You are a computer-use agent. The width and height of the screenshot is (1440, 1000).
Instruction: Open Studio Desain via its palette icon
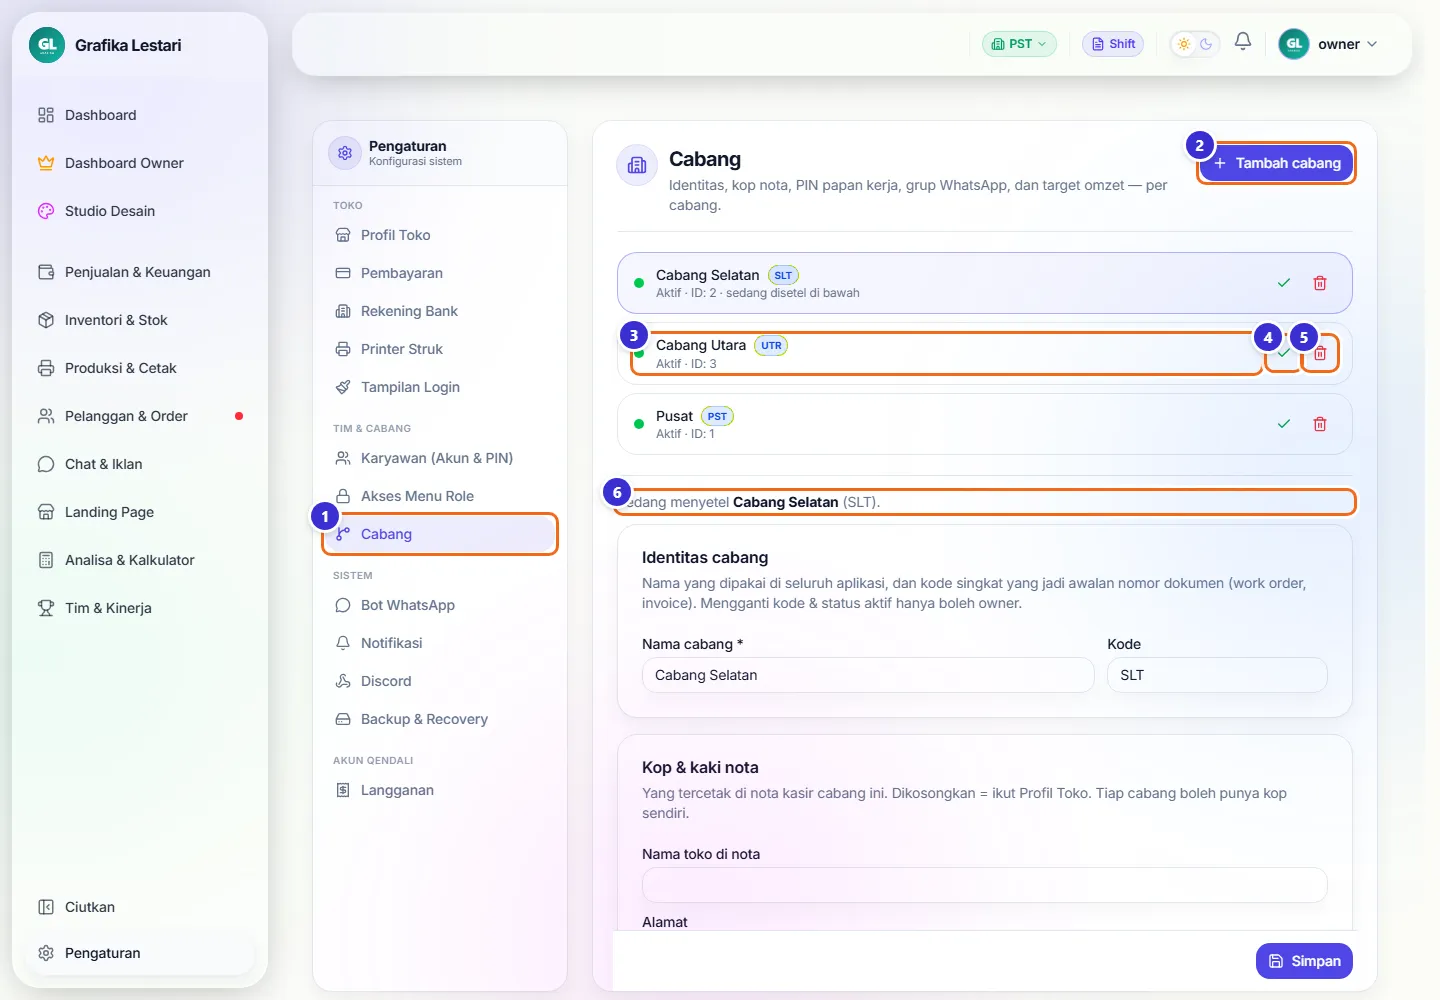pyautogui.click(x=46, y=211)
